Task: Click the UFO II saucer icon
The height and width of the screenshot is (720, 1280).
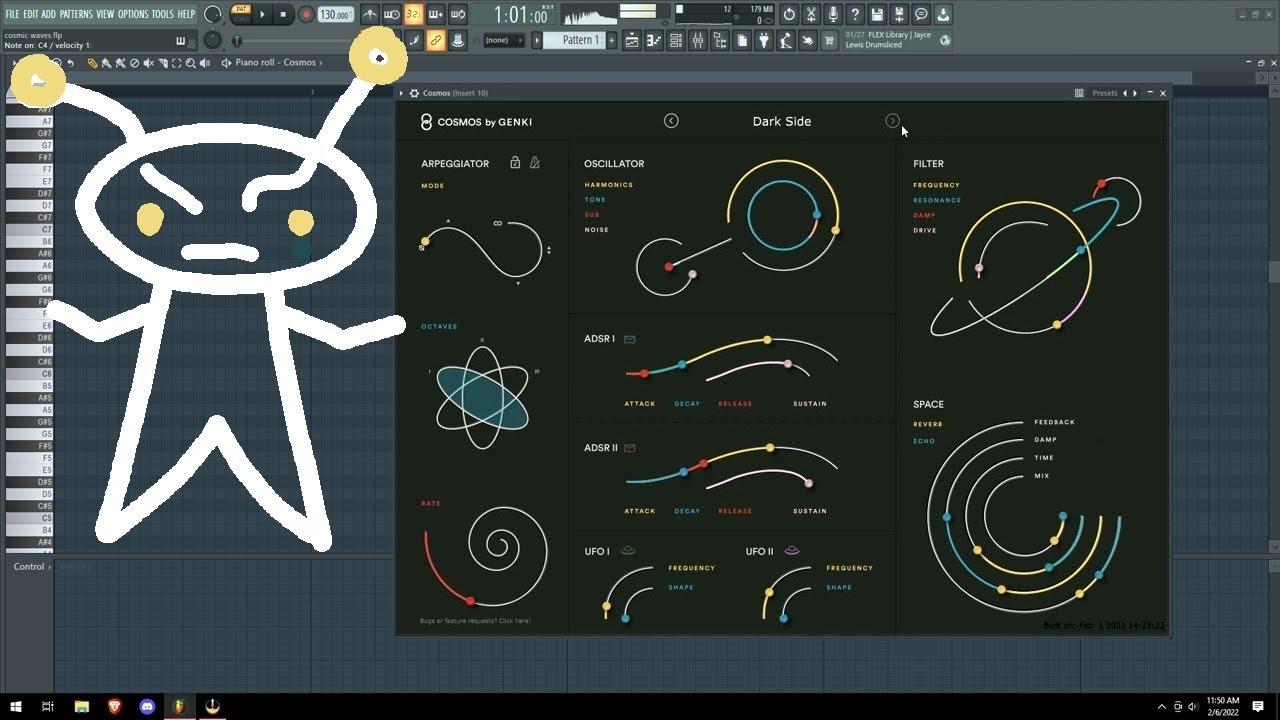Action: click(792, 550)
